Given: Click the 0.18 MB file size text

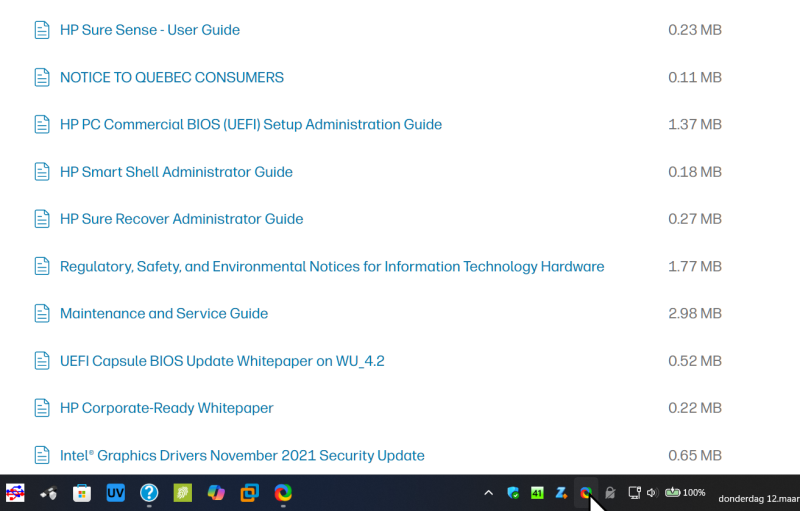Looking at the screenshot, I should (x=695, y=172).
